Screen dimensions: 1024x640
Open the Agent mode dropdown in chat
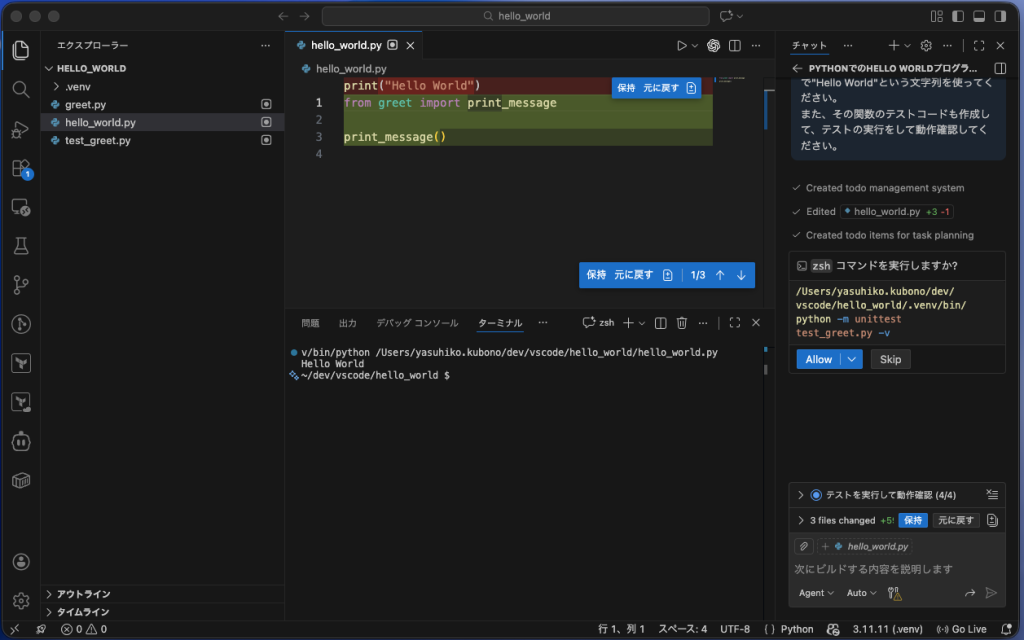tap(816, 593)
